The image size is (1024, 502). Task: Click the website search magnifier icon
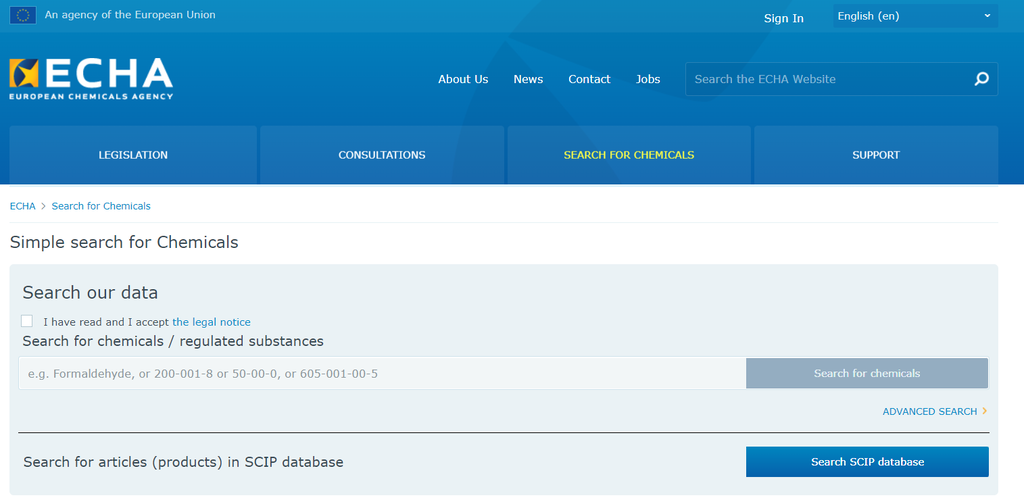tap(982, 79)
